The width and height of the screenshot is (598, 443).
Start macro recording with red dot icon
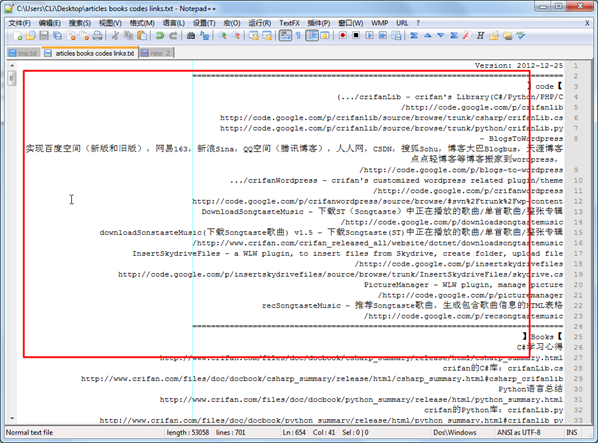[x=342, y=36]
